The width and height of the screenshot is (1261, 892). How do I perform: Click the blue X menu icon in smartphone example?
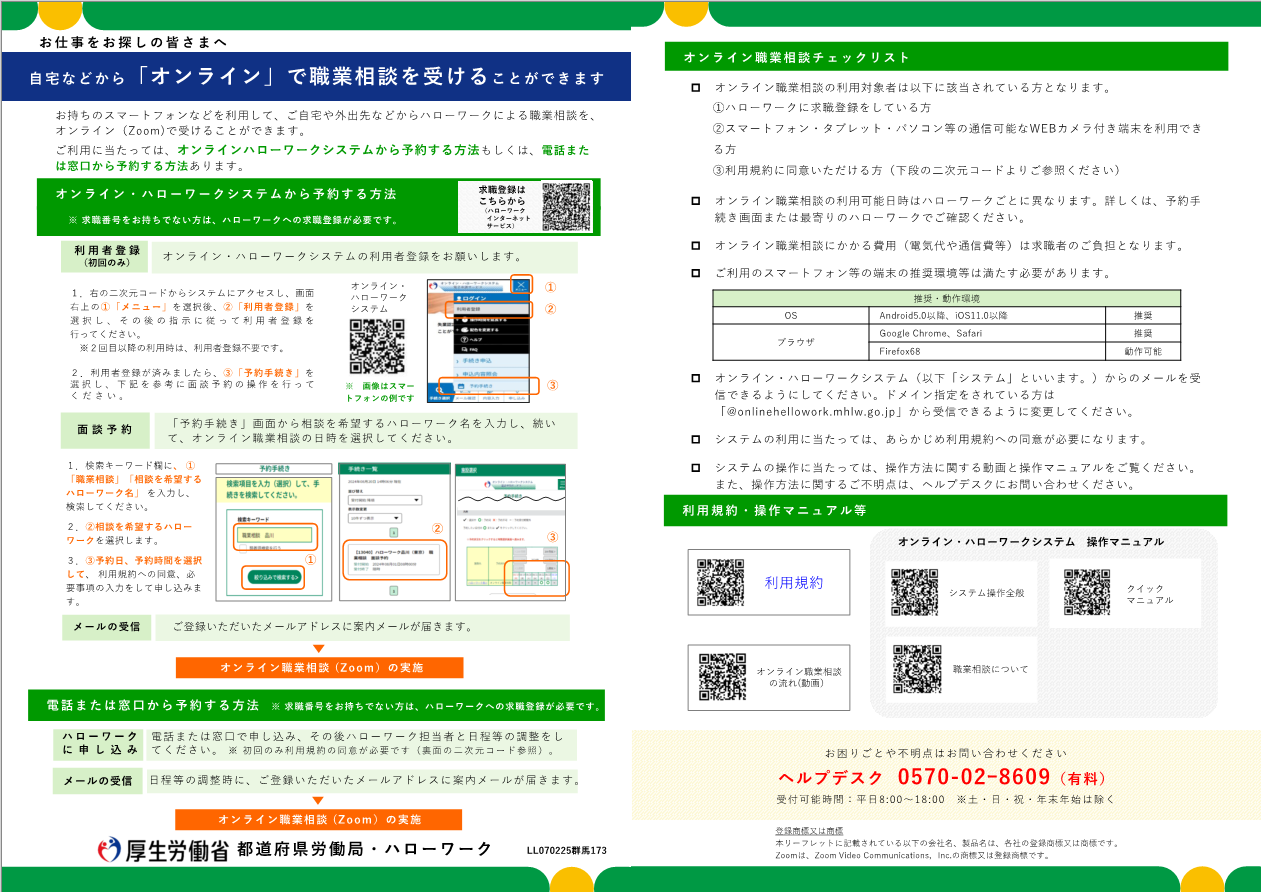click(x=521, y=285)
